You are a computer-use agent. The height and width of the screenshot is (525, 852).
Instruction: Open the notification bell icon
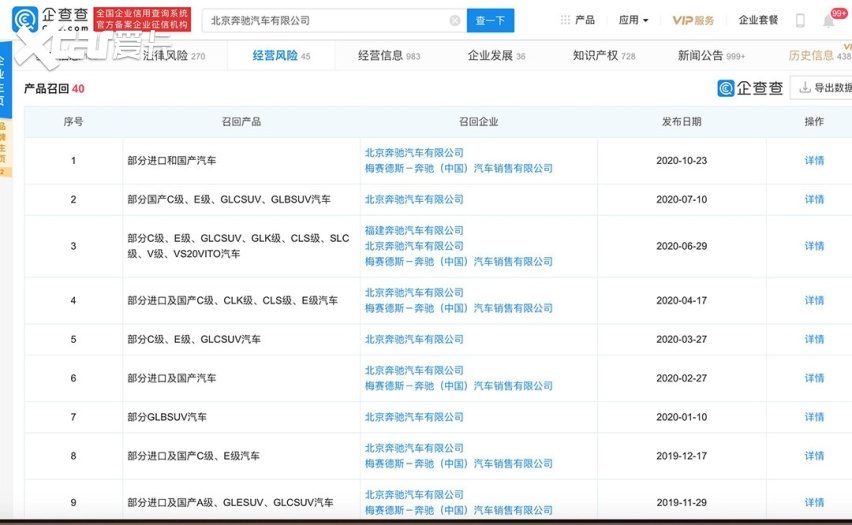pyautogui.click(x=829, y=20)
